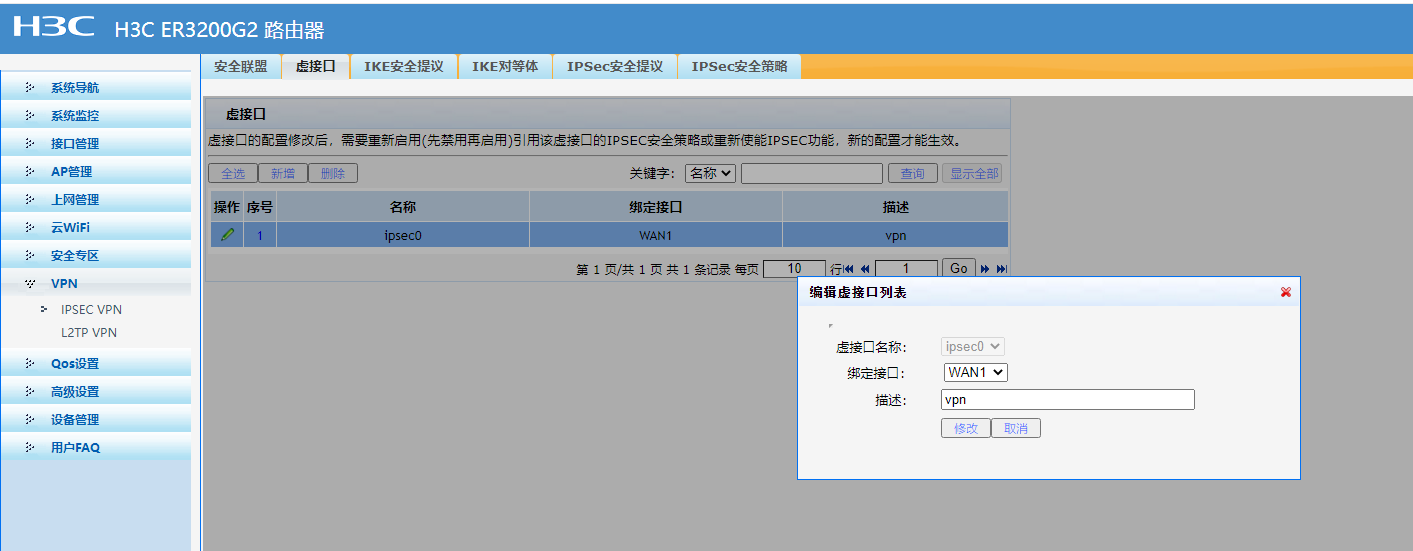Viewport: 1413px width, 551px height.
Task: Select the WAN1 cell in table row
Action: pos(656,236)
